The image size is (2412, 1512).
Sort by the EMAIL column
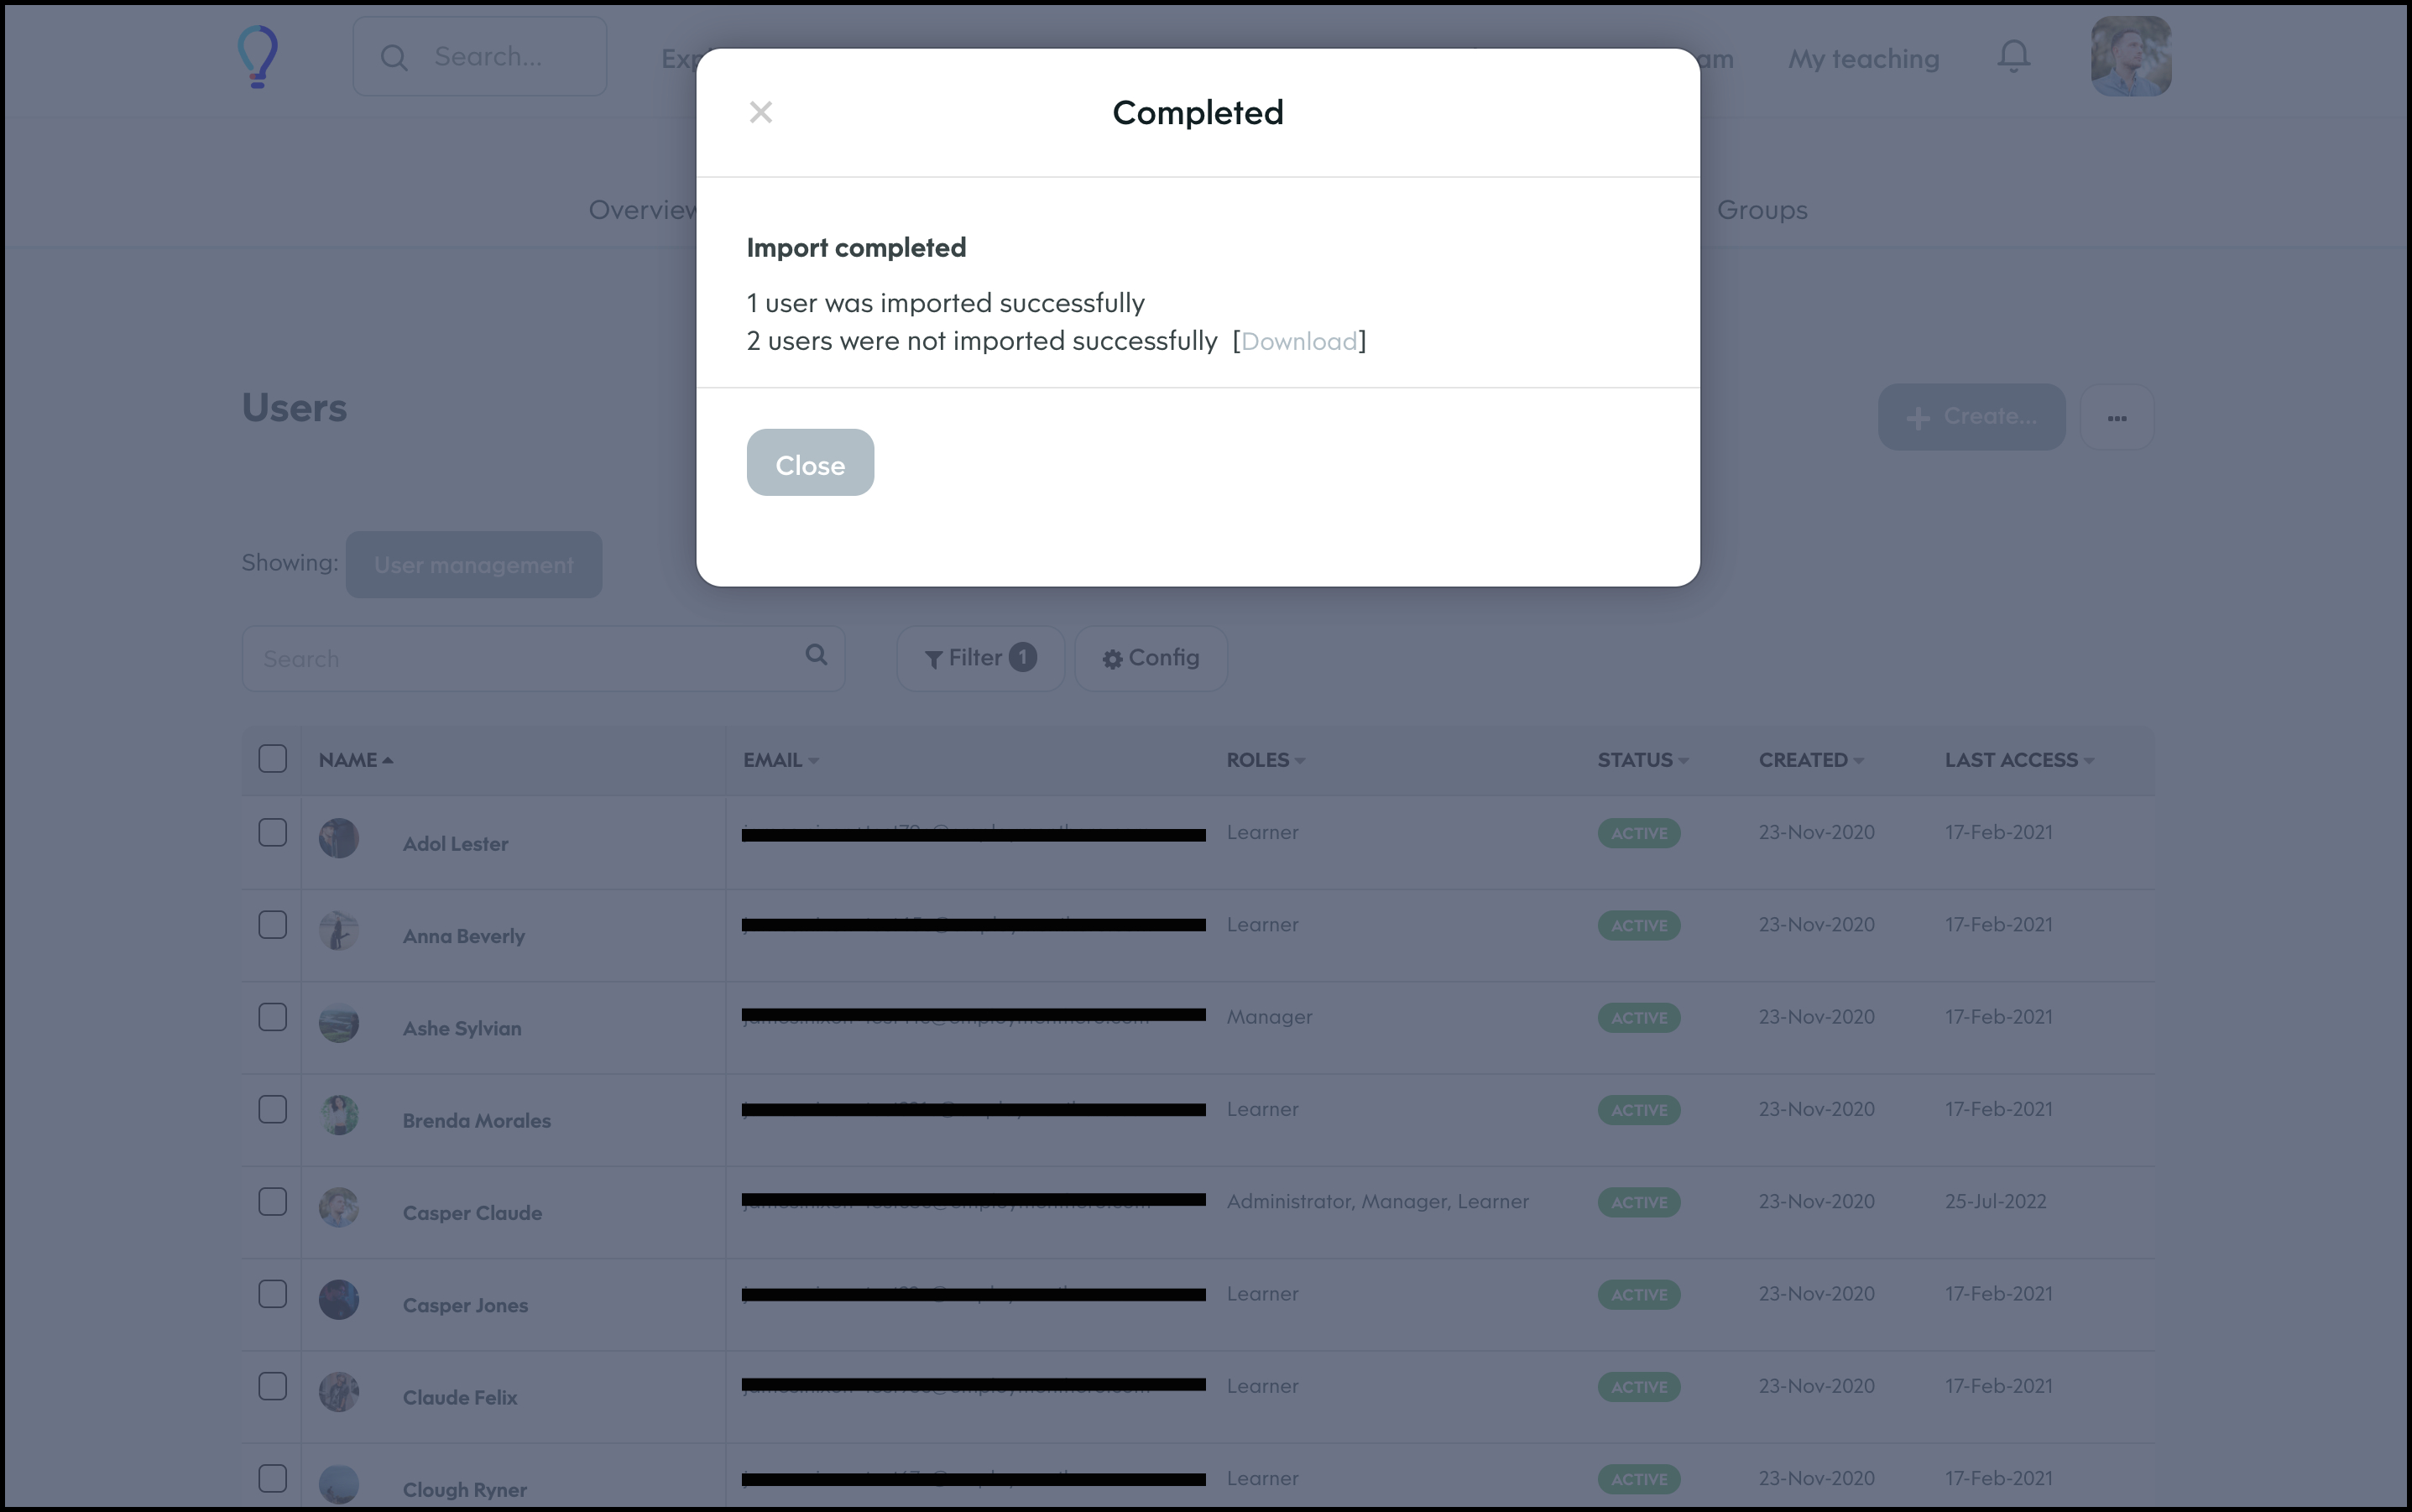click(x=781, y=760)
